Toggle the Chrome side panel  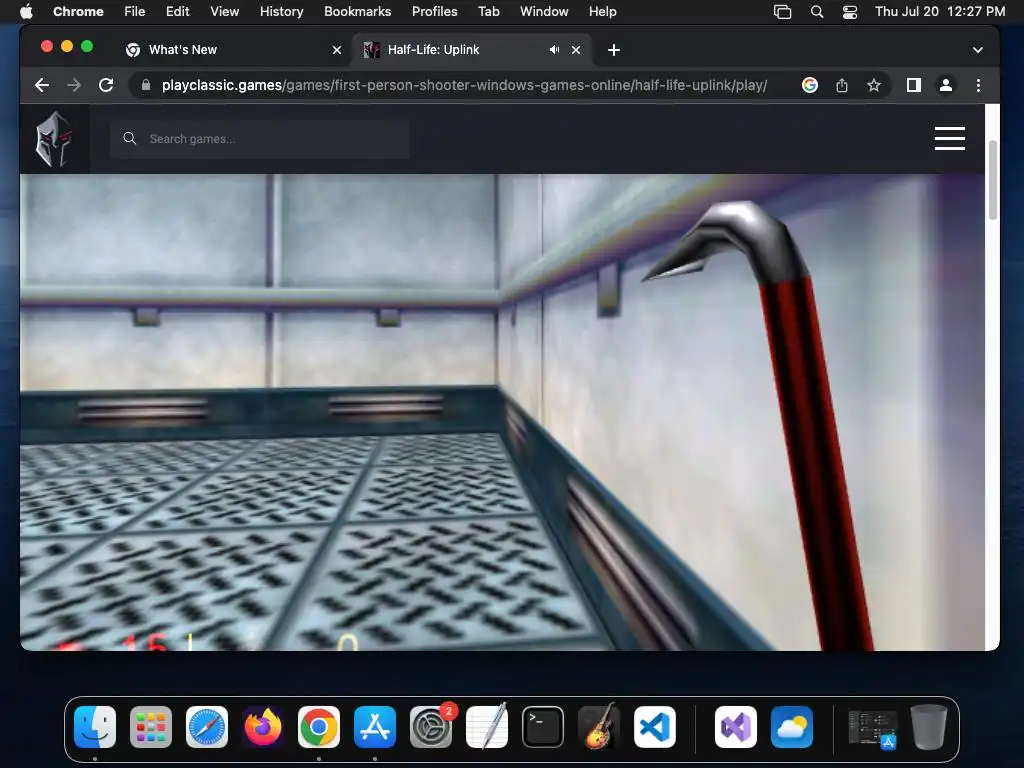pyautogui.click(x=914, y=86)
